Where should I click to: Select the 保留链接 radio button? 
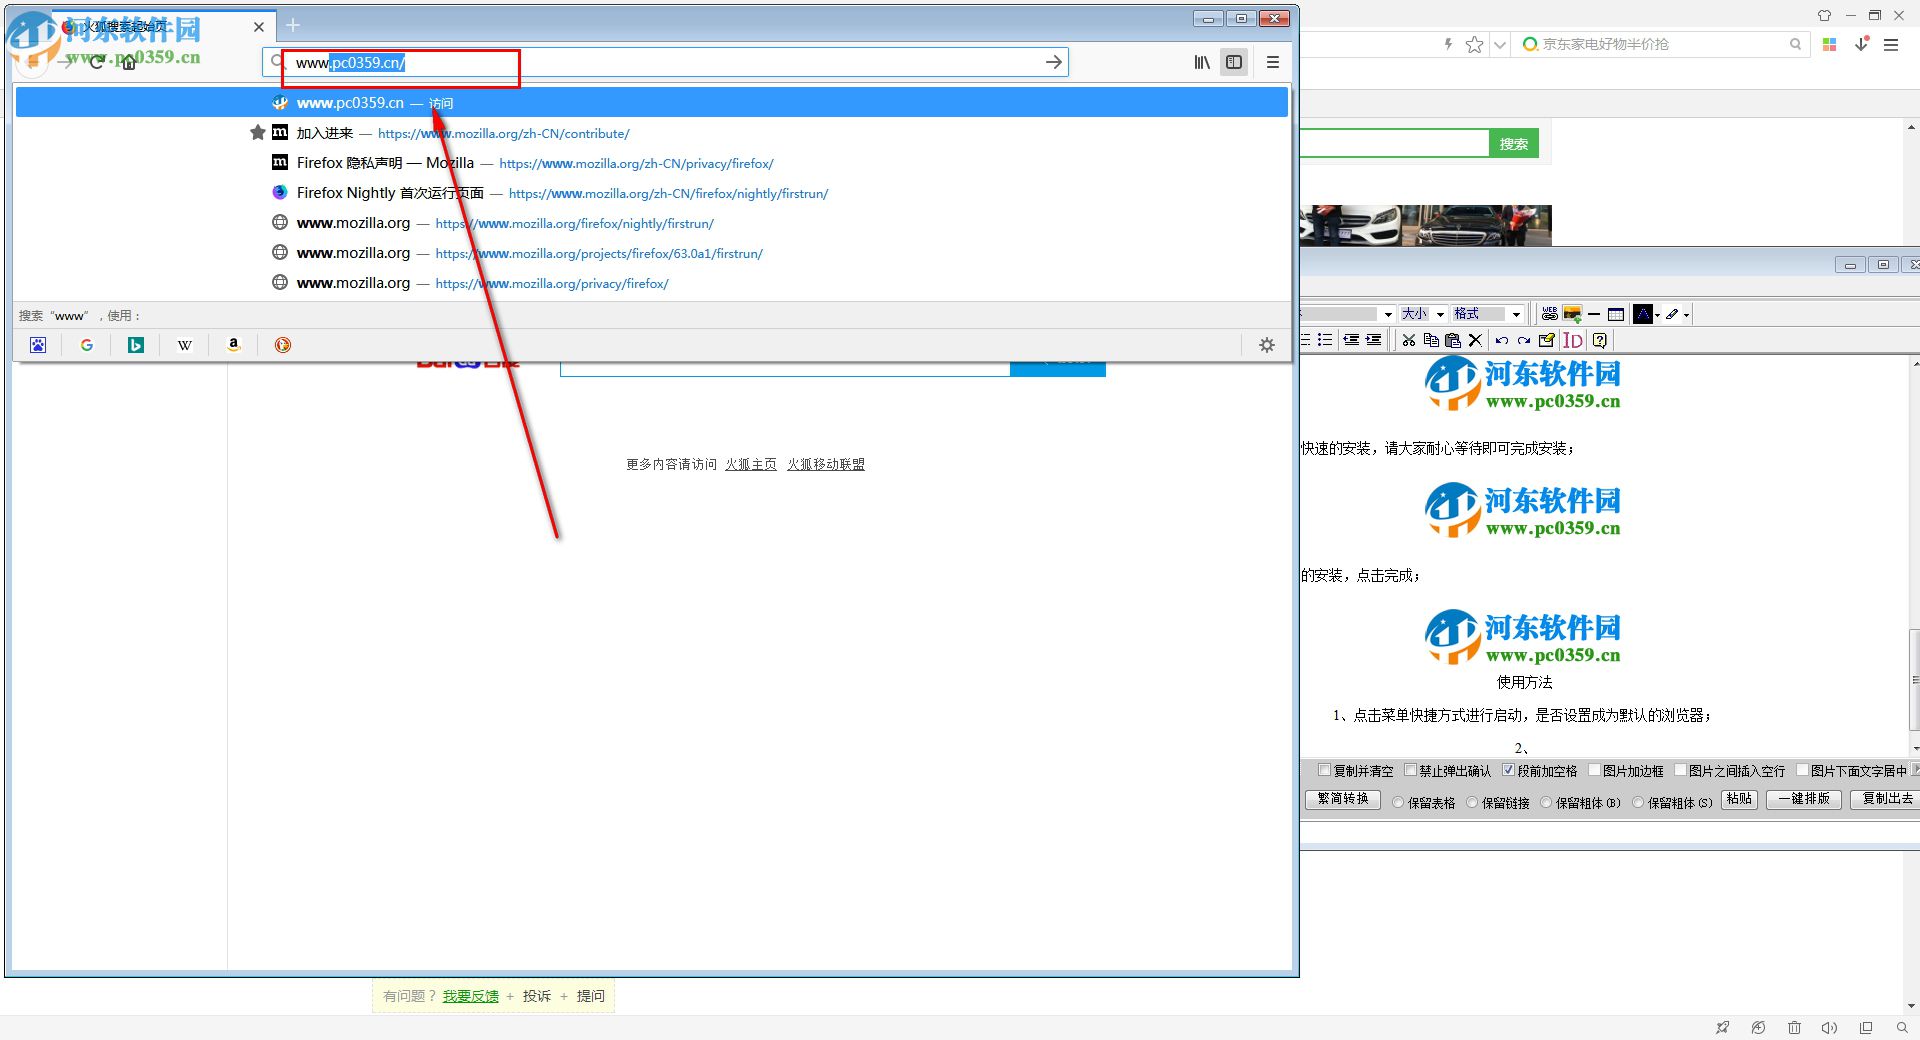[1472, 801]
